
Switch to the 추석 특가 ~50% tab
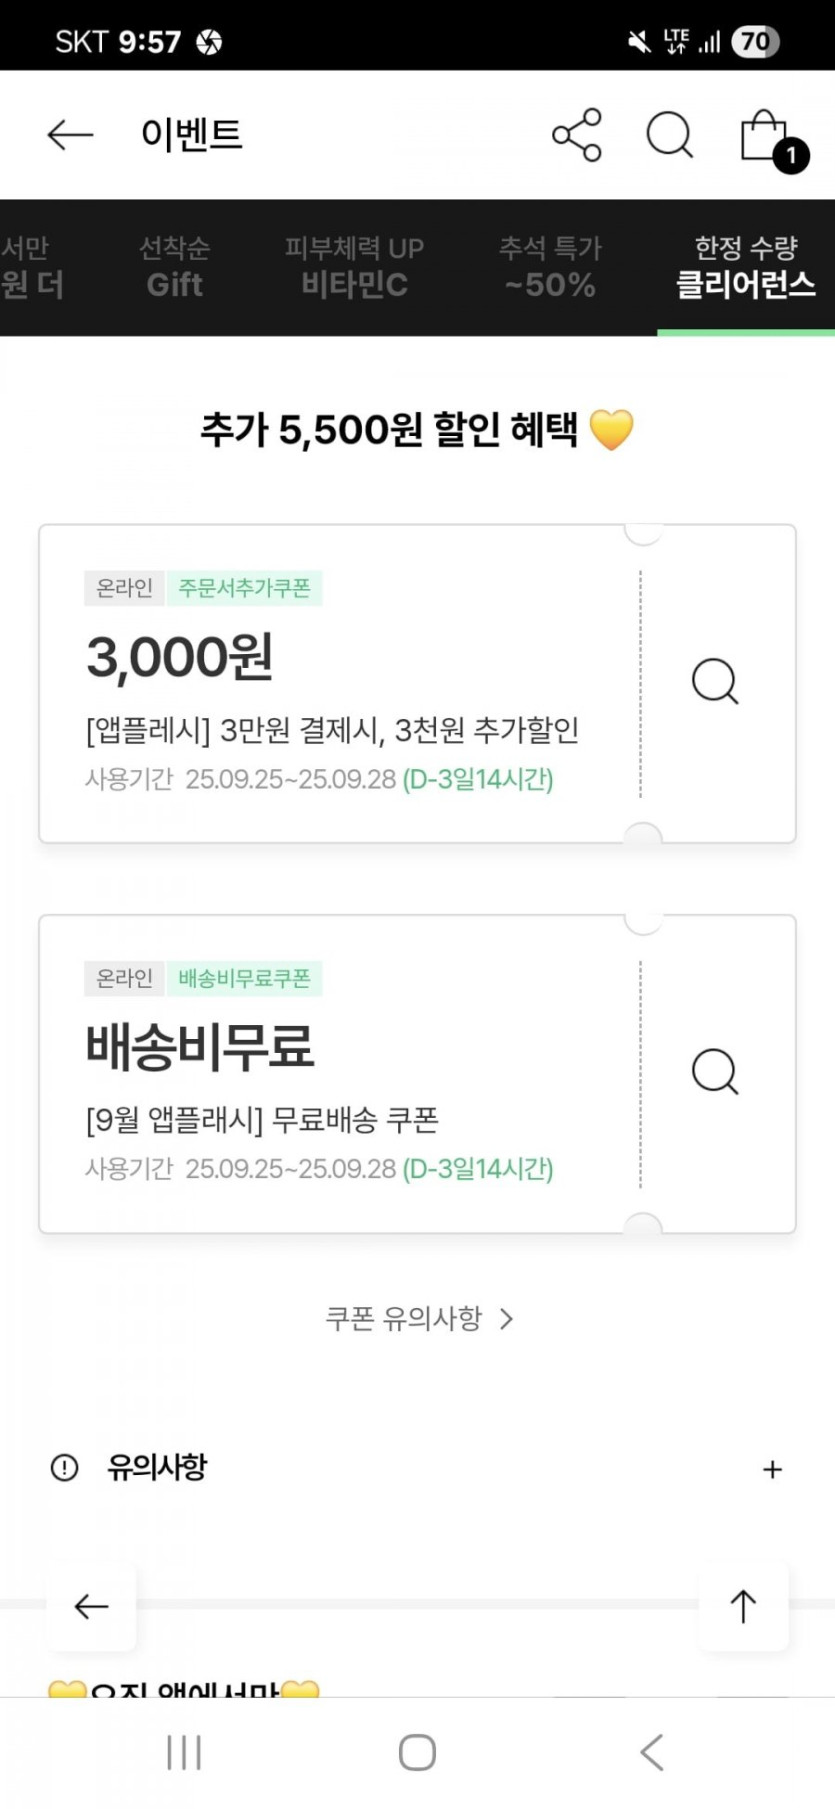(x=550, y=267)
